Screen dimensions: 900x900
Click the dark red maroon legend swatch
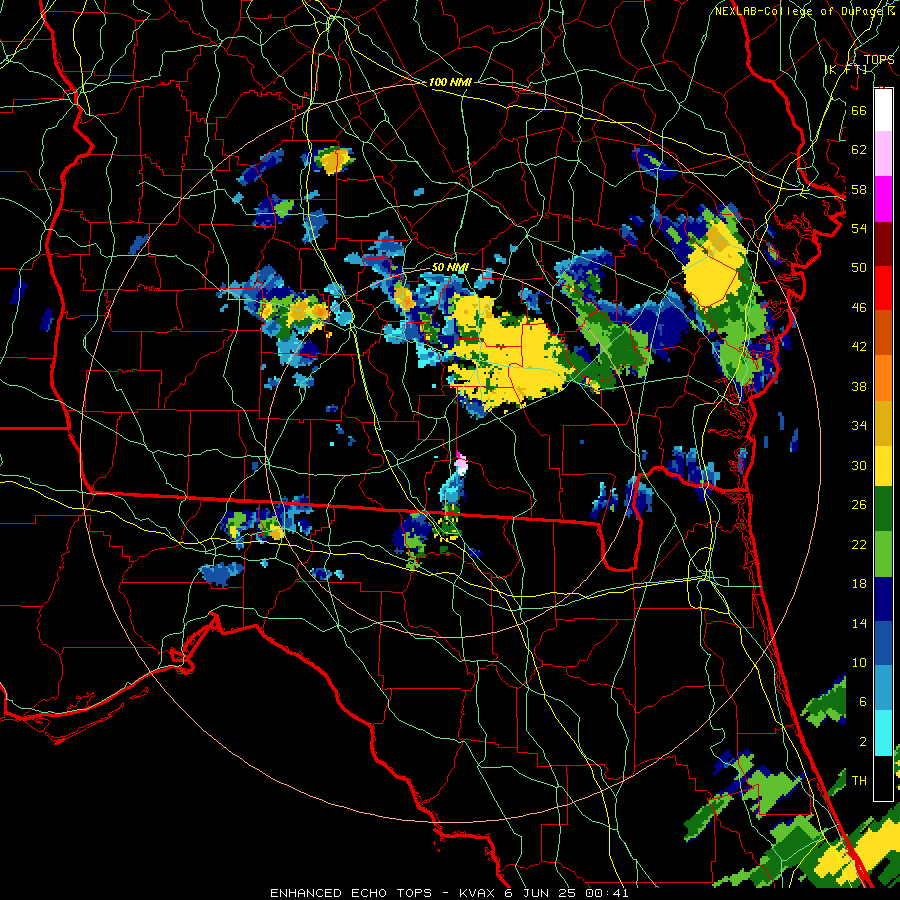point(883,243)
